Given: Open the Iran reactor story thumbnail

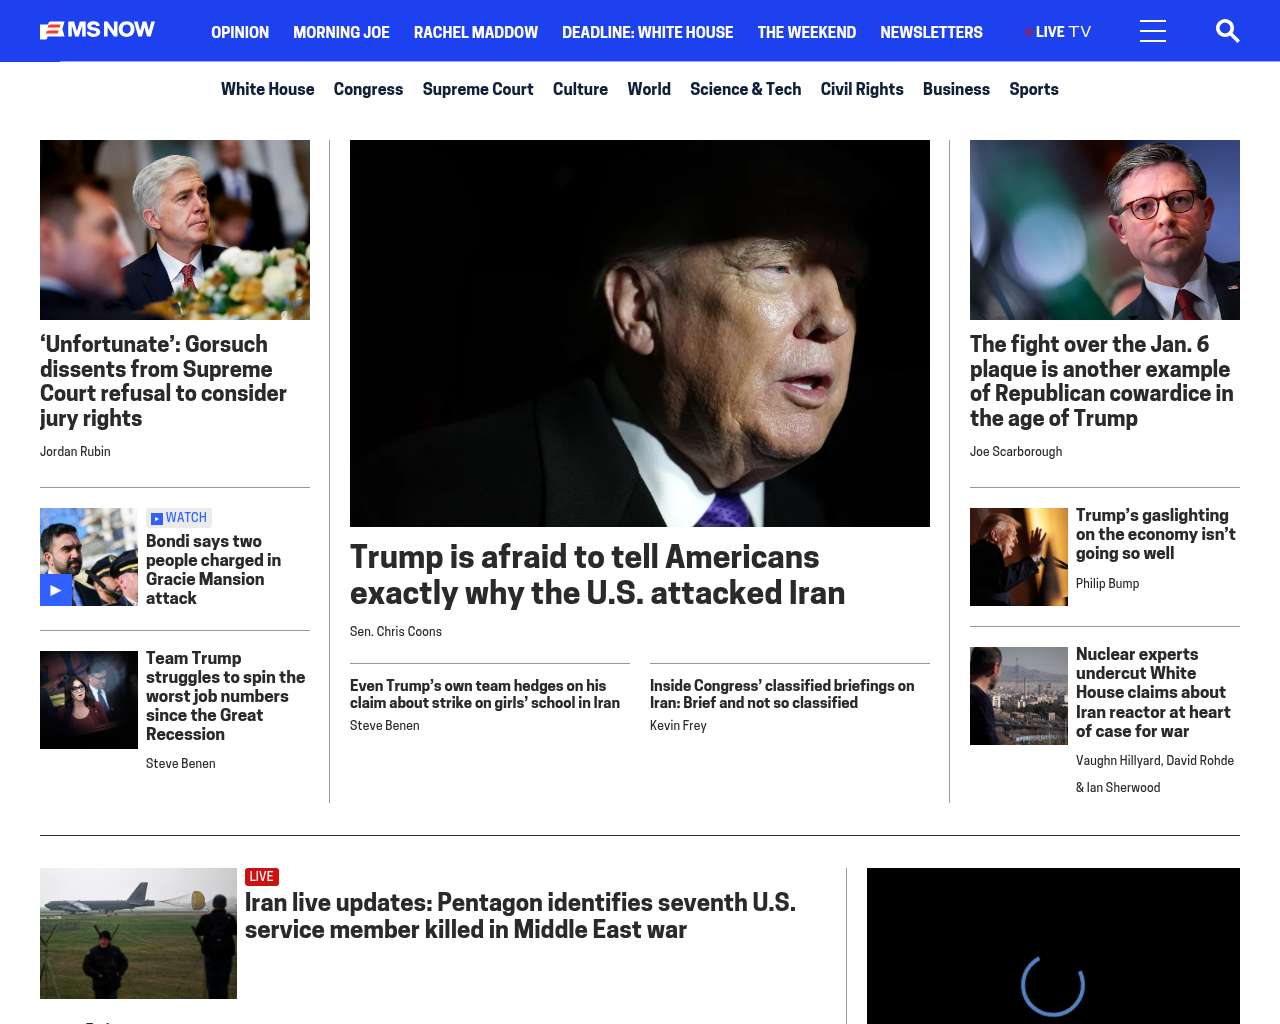Looking at the screenshot, I should pos(1019,696).
